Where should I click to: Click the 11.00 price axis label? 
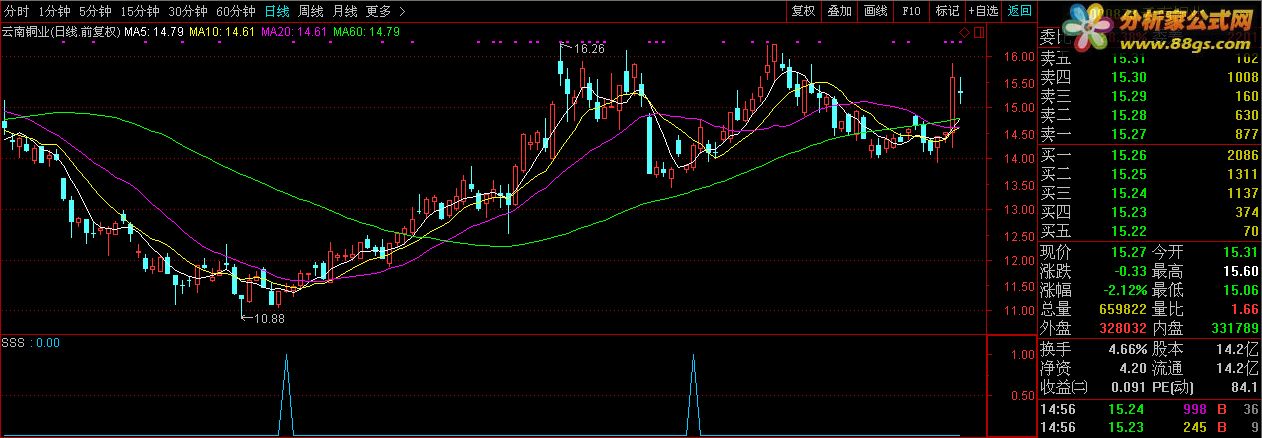1018,312
